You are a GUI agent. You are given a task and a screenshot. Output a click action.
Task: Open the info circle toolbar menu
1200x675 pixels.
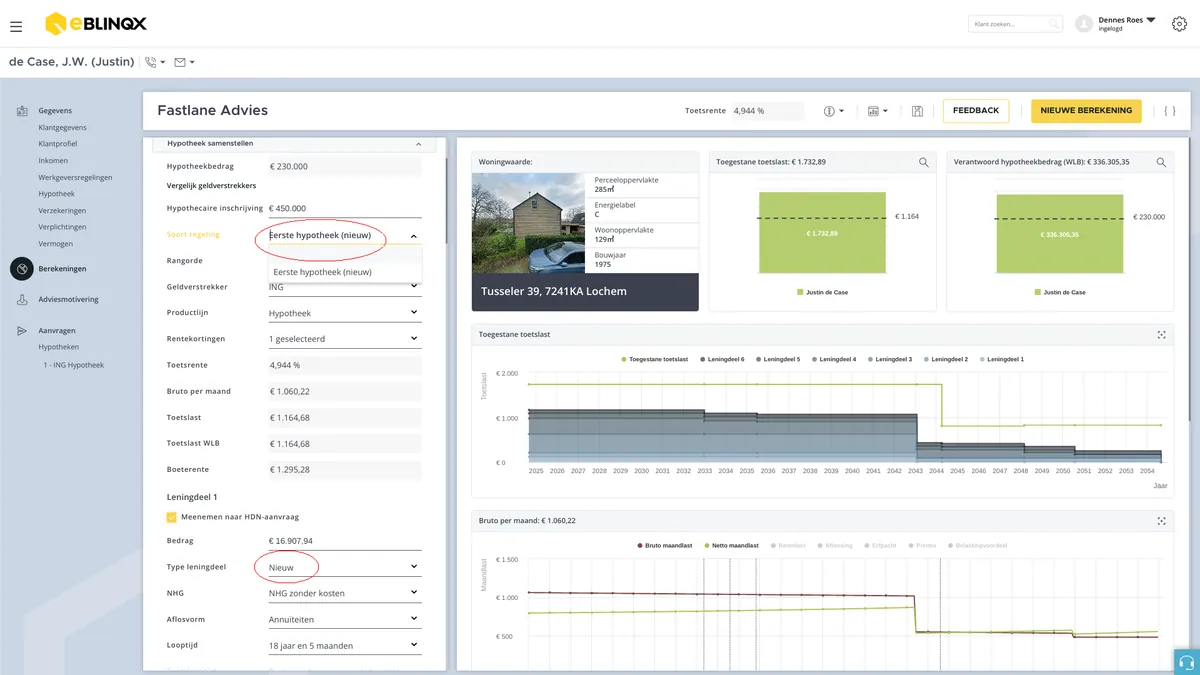point(834,111)
